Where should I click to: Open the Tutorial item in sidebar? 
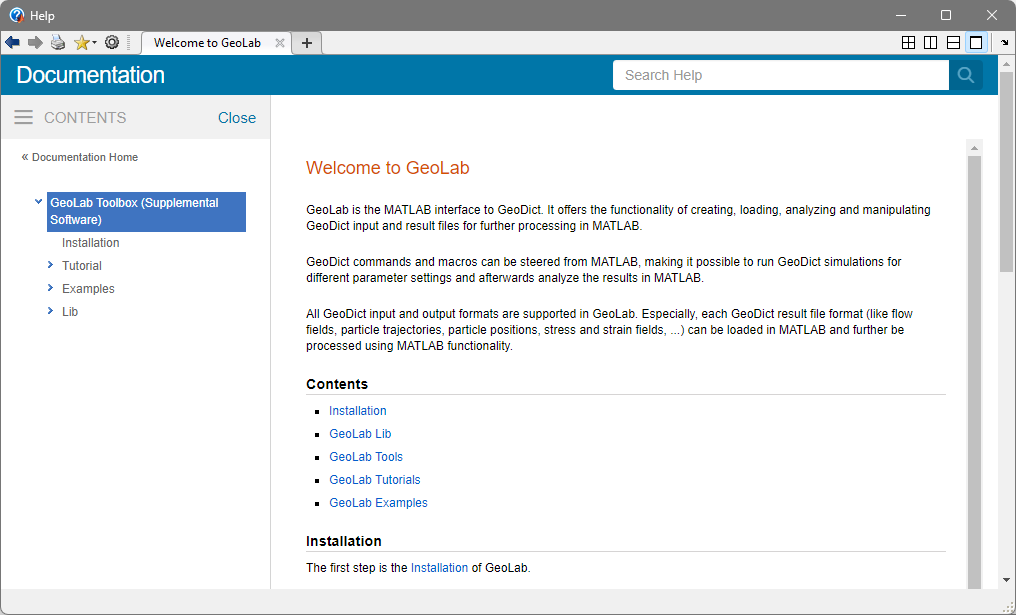click(x=82, y=266)
